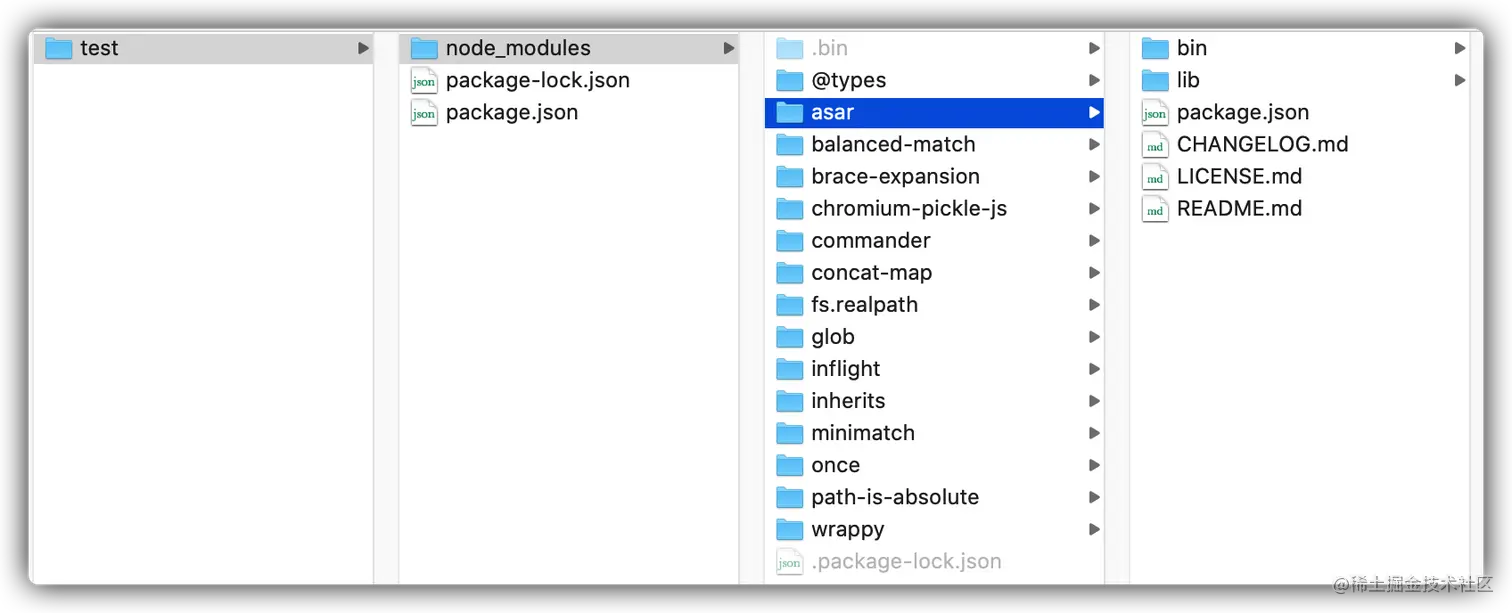Image resolution: width=1512 pixels, height=613 pixels.
Task: Click the lib folder icon inside asar
Action: (1155, 80)
